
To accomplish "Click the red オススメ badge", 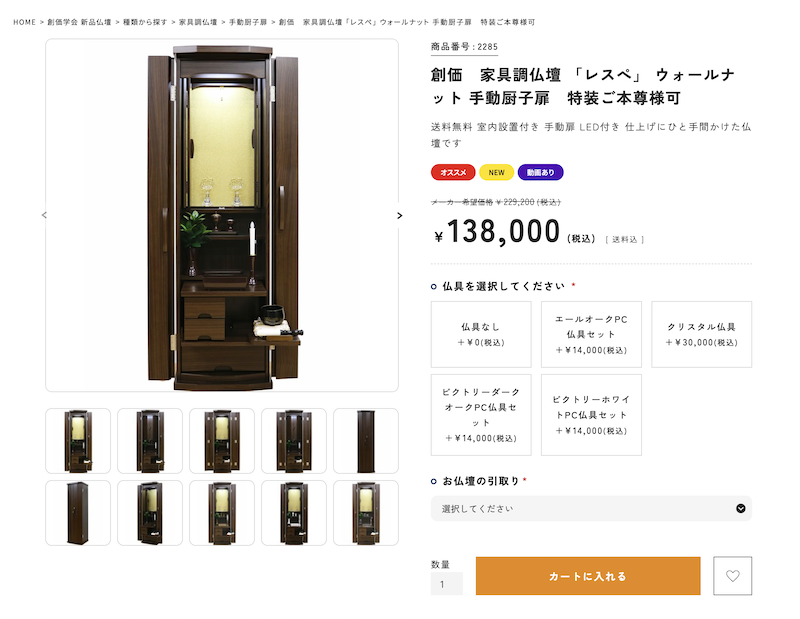I will 453,172.
